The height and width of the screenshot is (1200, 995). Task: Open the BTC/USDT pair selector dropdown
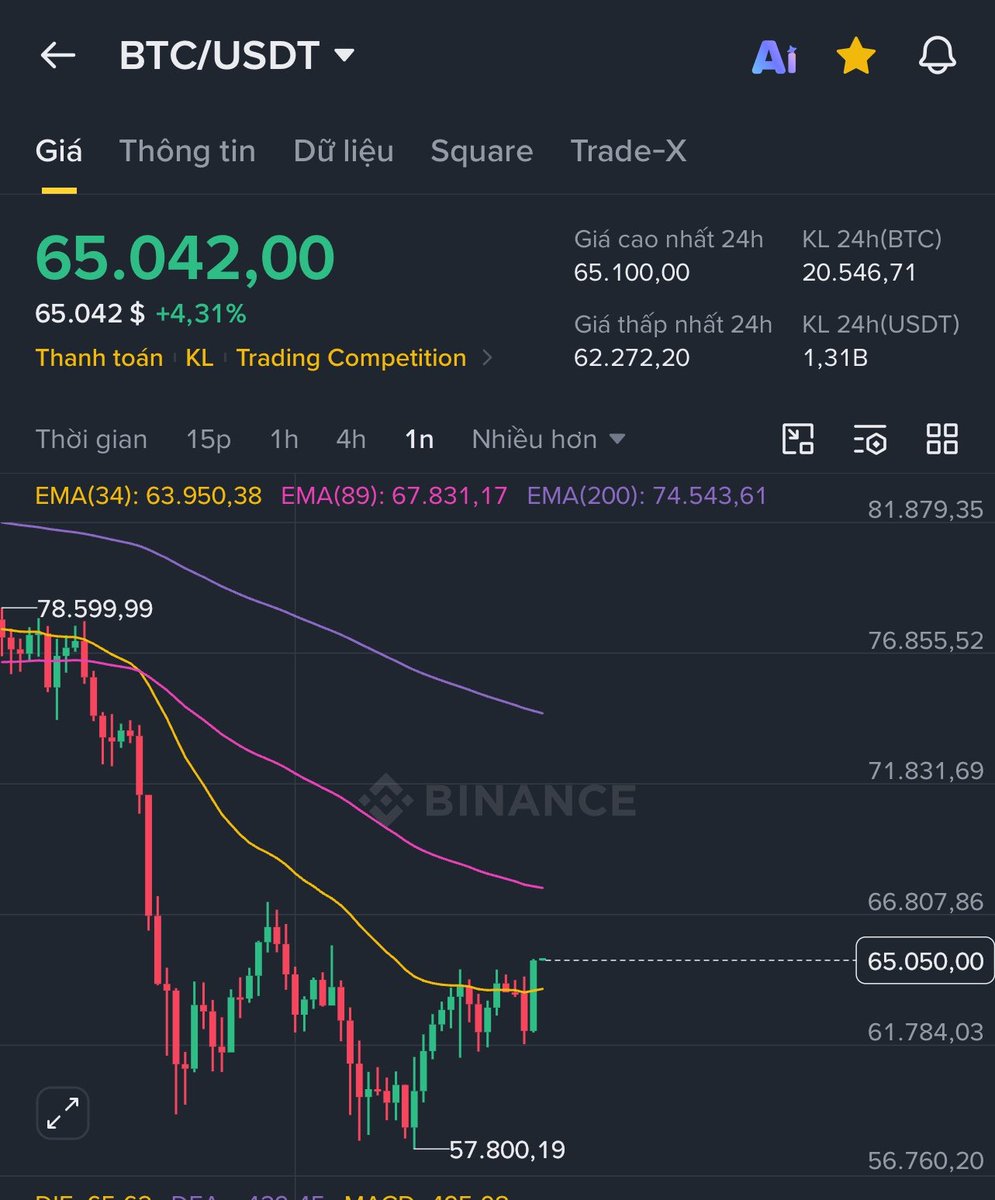(237, 56)
